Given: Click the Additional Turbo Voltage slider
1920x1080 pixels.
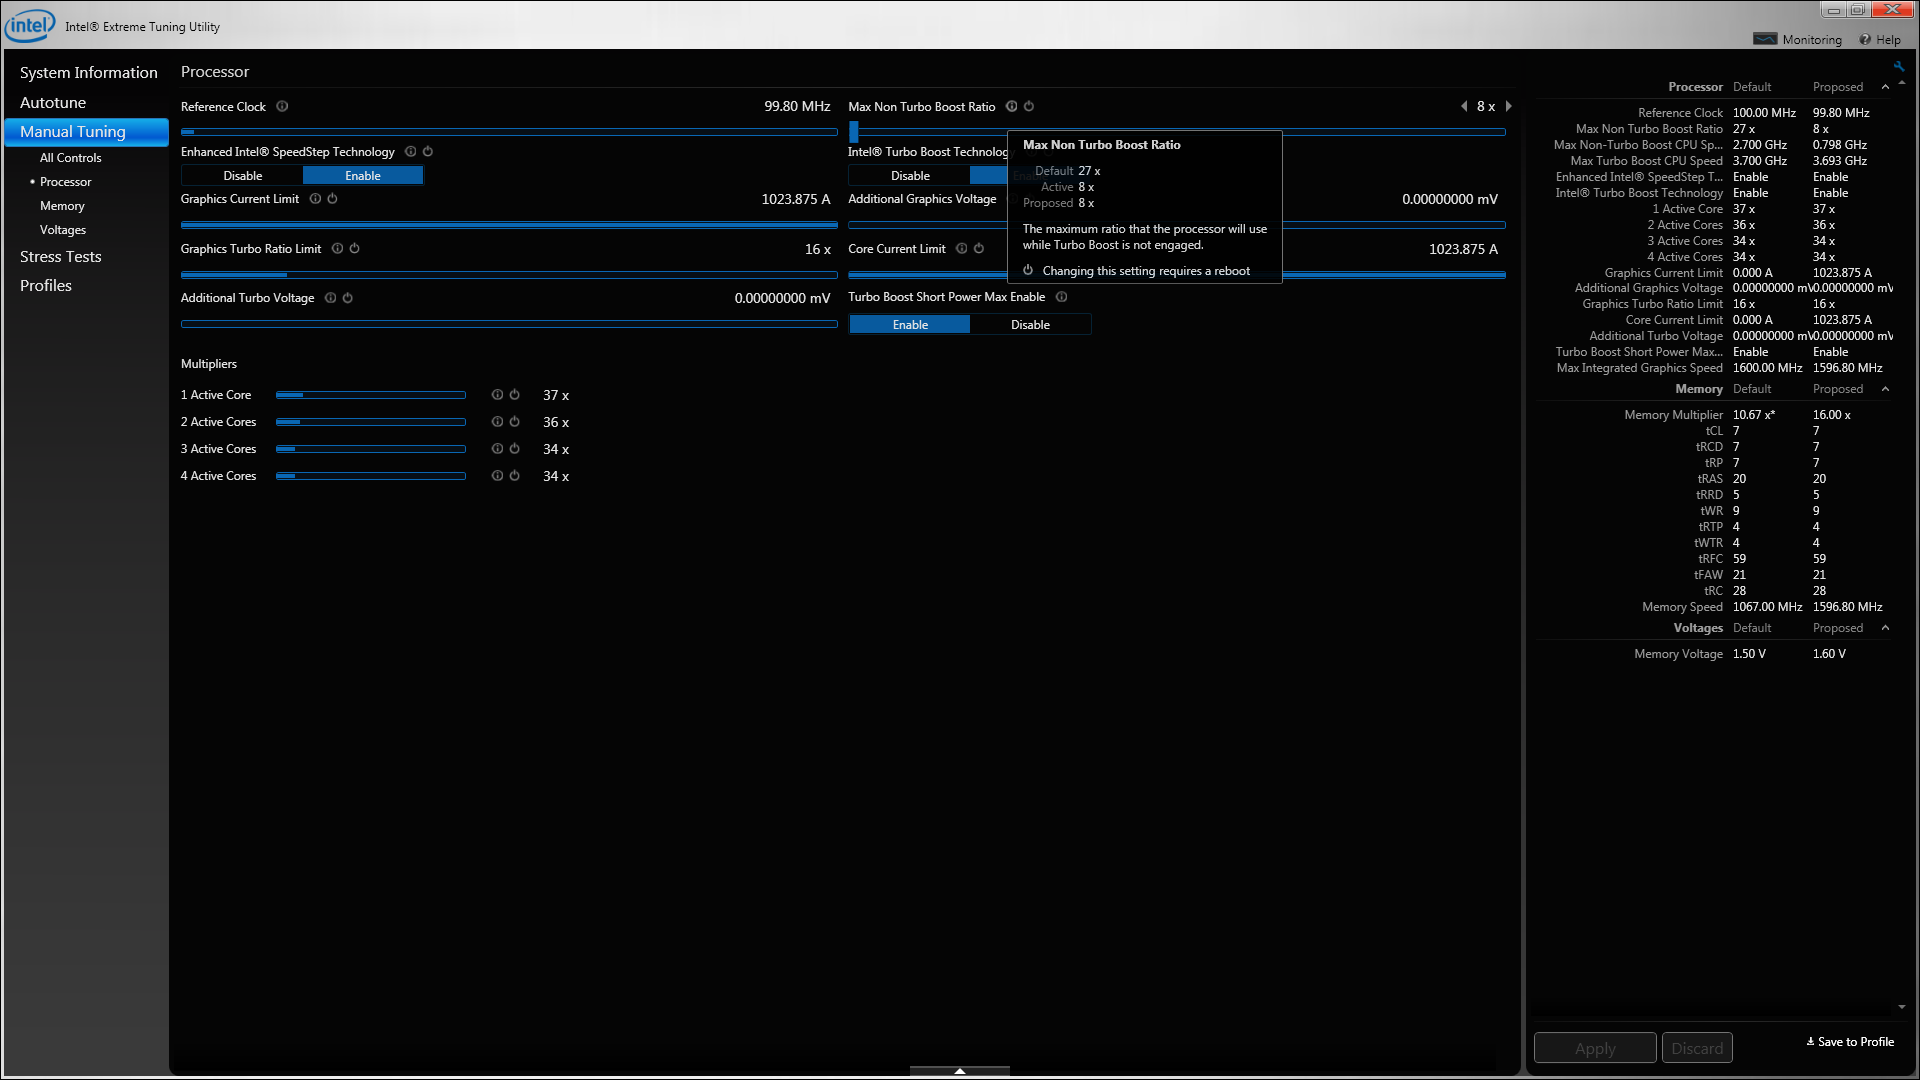Looking at the screenshot, I should point(509,324).
